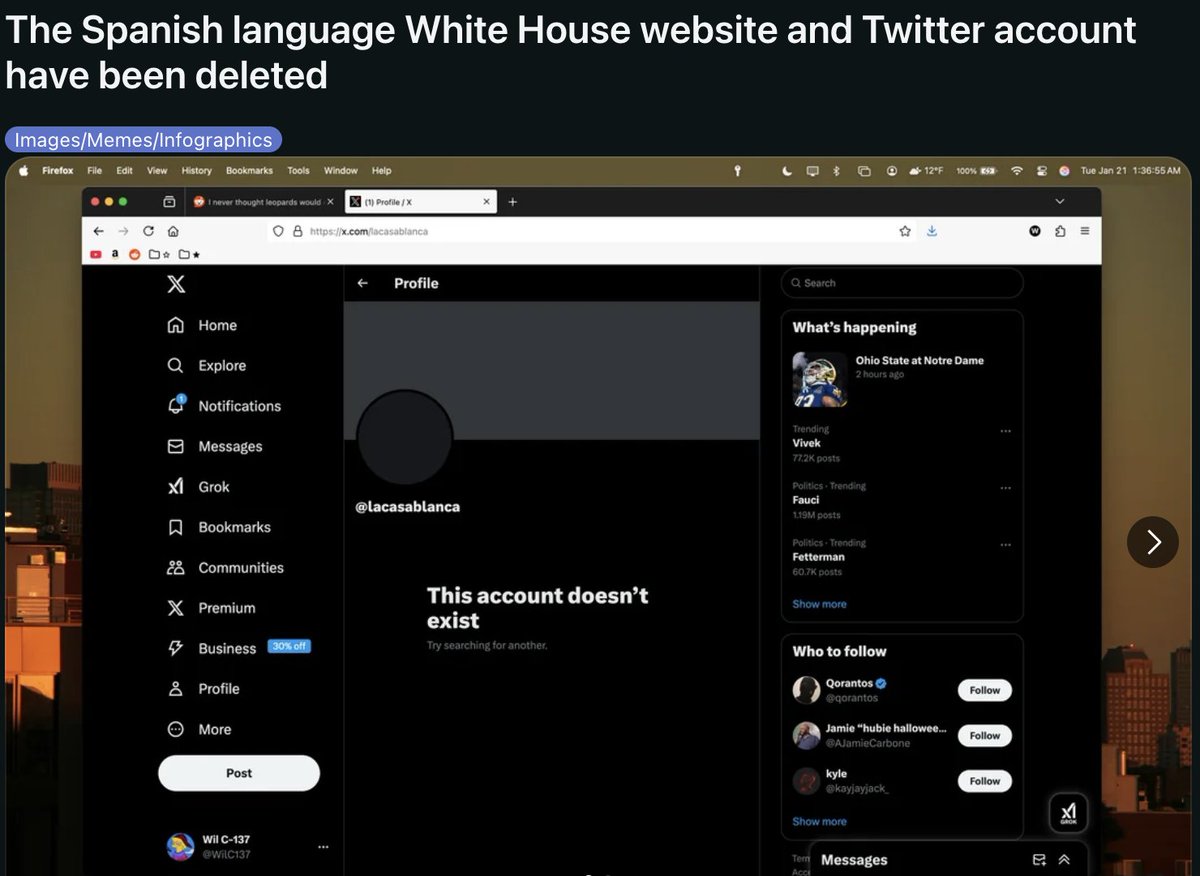1200x876 pixels.
Task: Open more options for Vivek trend
Action: click(1005, 431)
